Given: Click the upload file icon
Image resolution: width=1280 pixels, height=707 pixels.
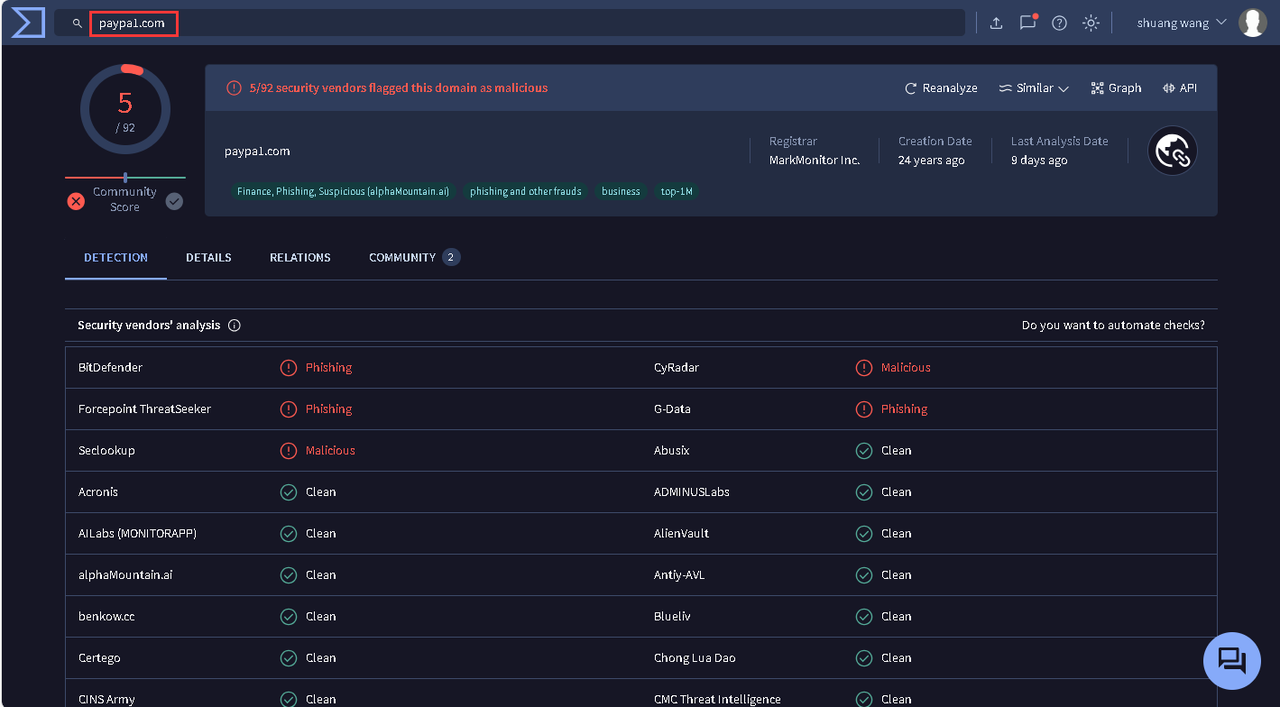Looking at the screenshot, I should coord(996,23).
